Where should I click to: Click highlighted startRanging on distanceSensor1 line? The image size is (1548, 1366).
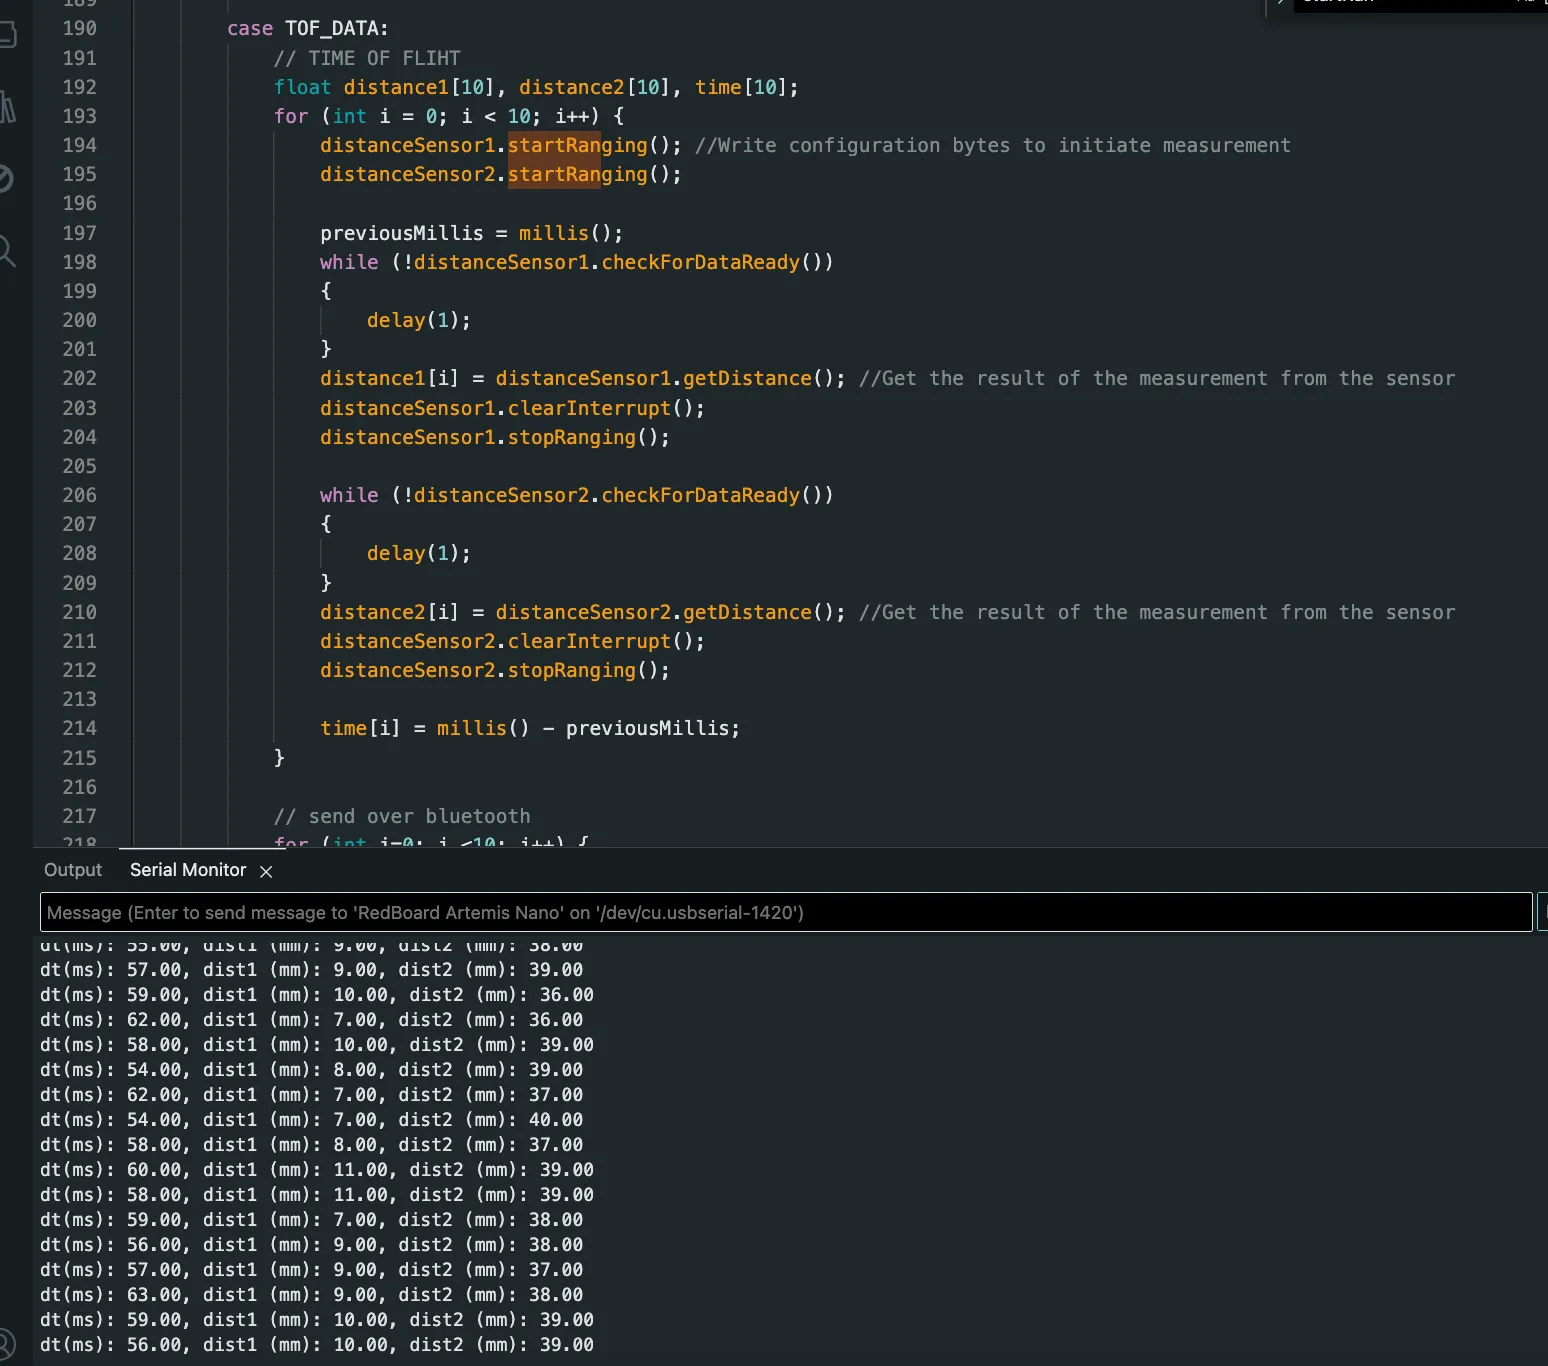click(577, 145)
